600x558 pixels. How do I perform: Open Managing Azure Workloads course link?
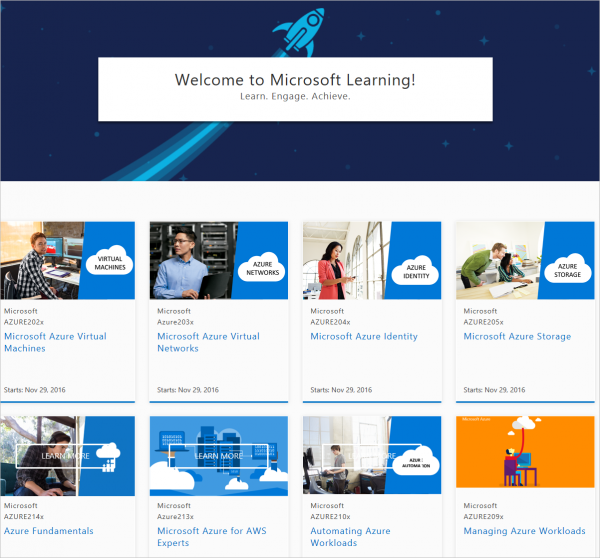coord(524,531)
